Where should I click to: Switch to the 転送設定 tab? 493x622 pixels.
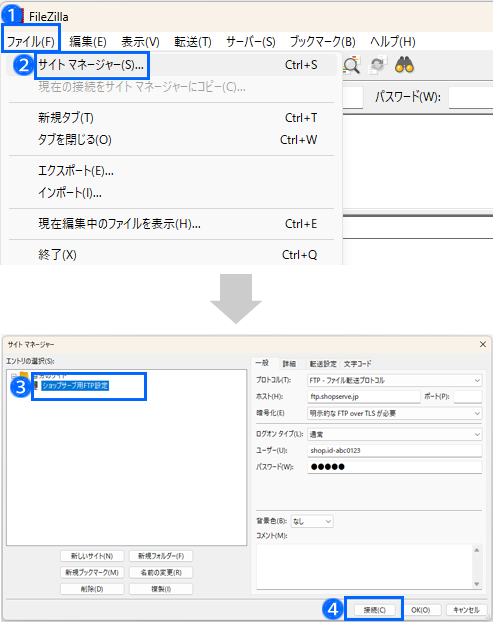click(x=323, y=364)
